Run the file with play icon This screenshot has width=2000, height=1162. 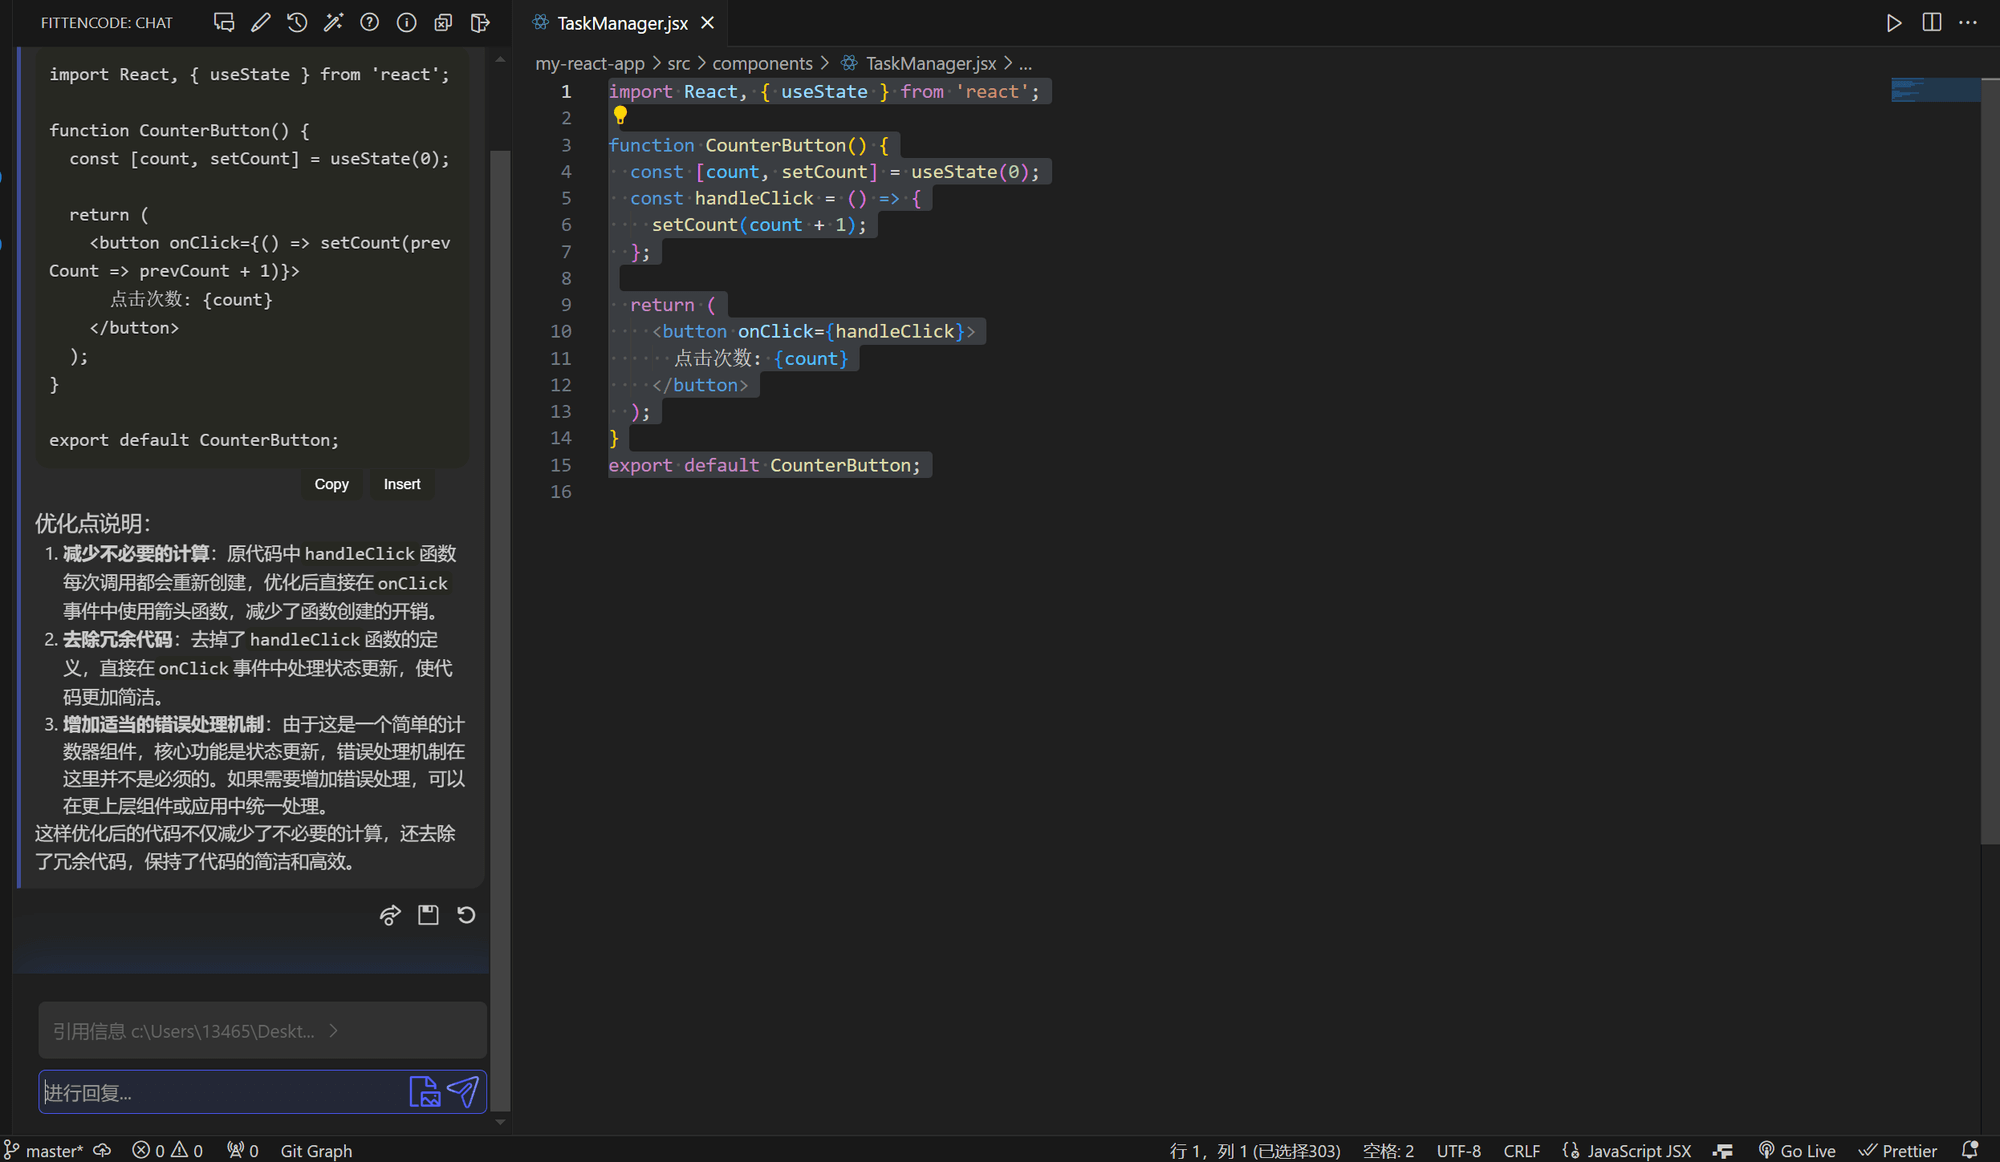coord(1894,22)
